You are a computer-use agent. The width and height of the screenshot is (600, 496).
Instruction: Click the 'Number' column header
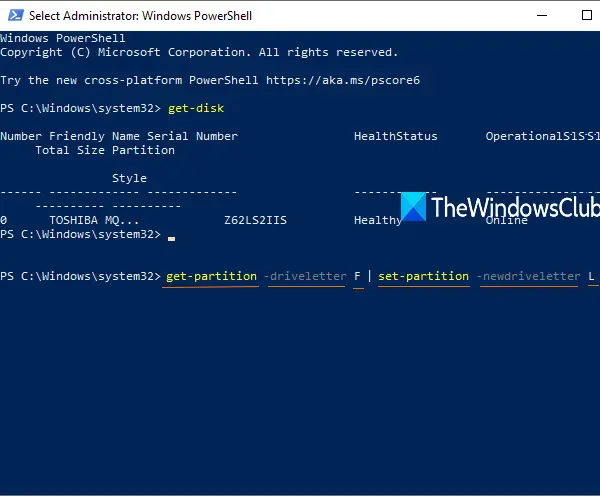pyautogui.click(x=21, y=136)
